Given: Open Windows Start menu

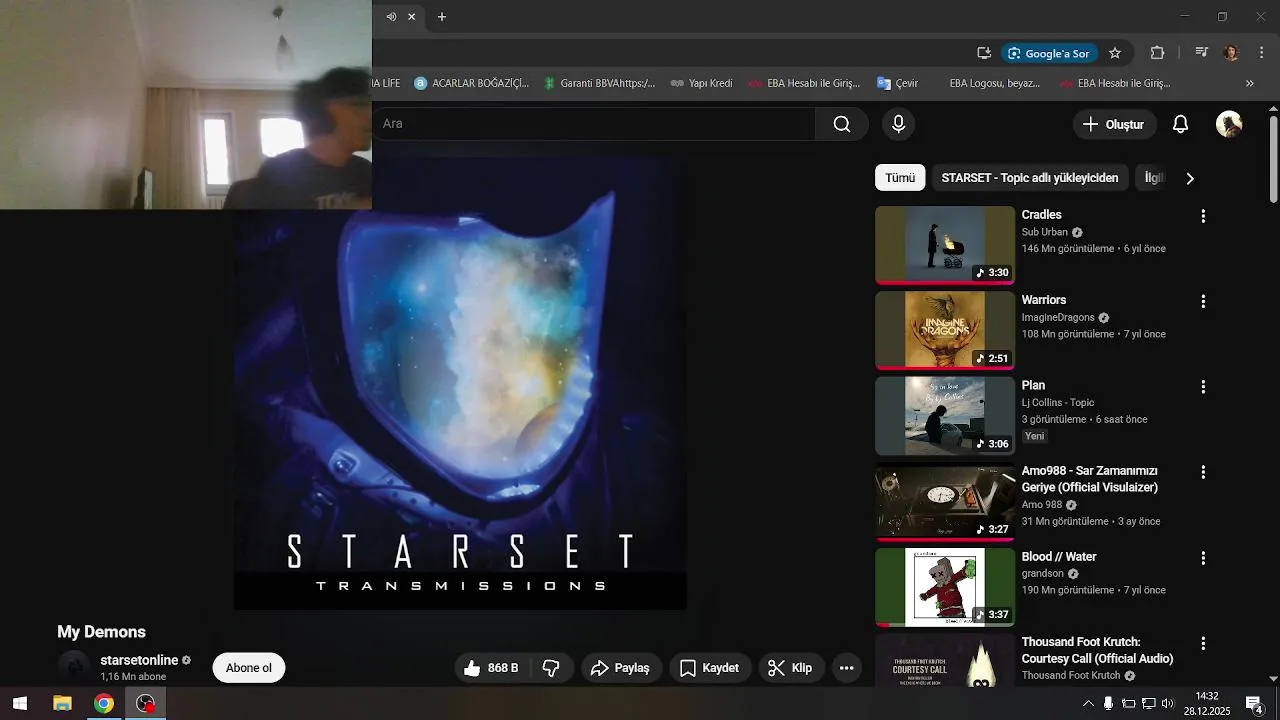Looking at the screenshot, I should (19, 704).
